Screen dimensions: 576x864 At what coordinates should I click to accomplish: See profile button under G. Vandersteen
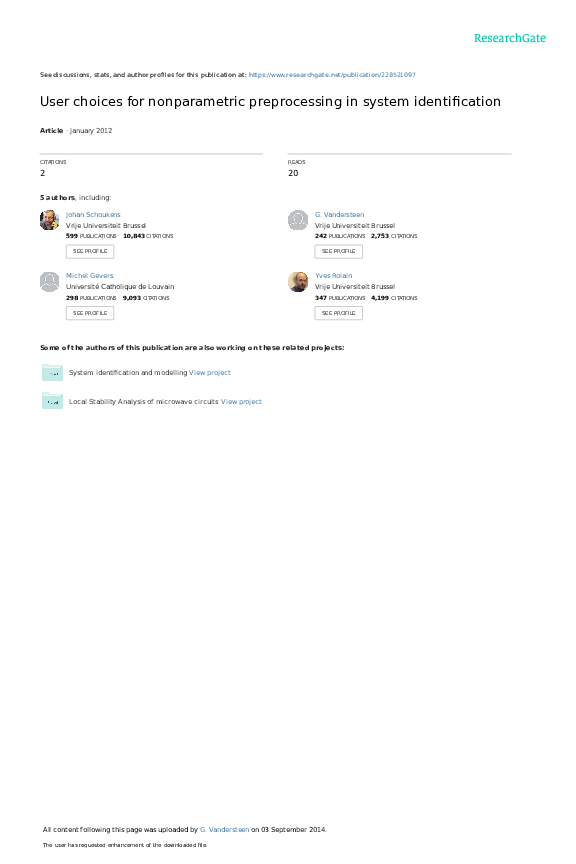point(338,251)
